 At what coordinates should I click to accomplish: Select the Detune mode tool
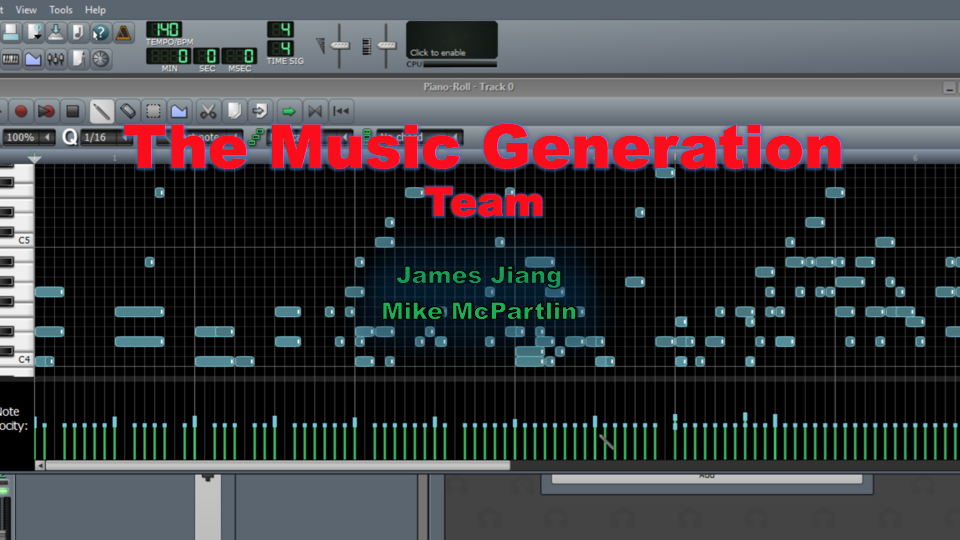[x=179, y=111]
